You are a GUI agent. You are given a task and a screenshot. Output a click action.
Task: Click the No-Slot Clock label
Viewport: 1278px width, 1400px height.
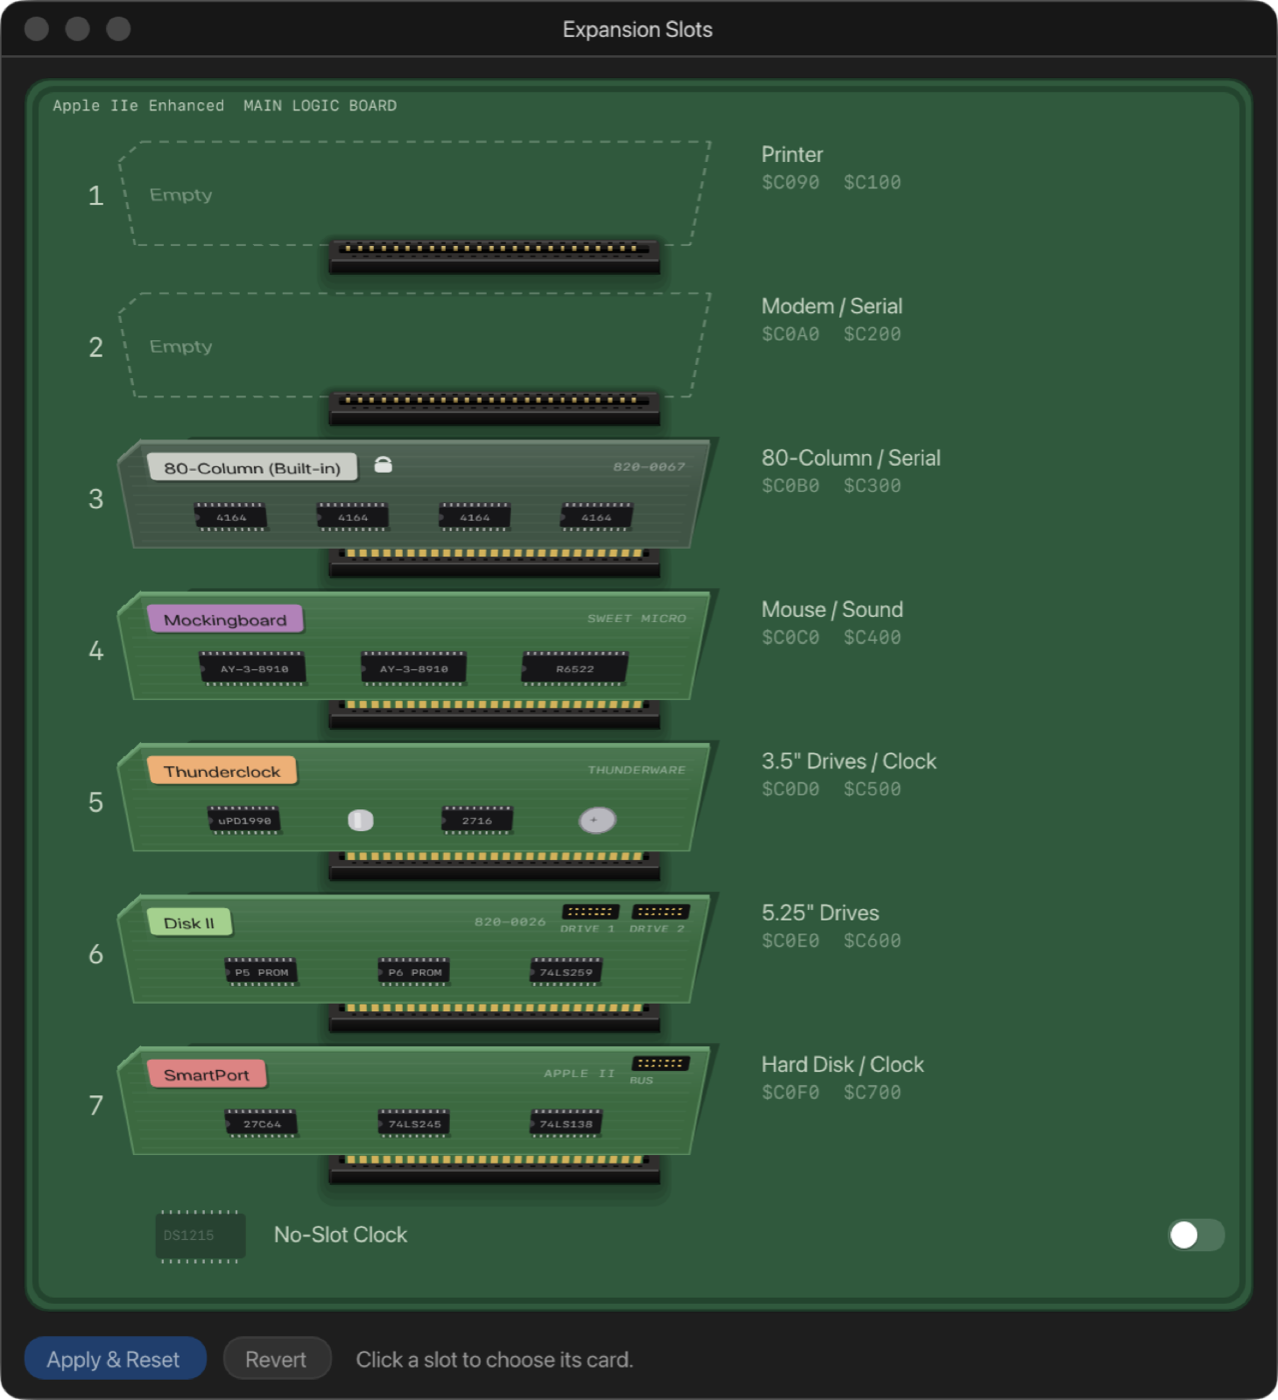click(x=341, y=1235)
